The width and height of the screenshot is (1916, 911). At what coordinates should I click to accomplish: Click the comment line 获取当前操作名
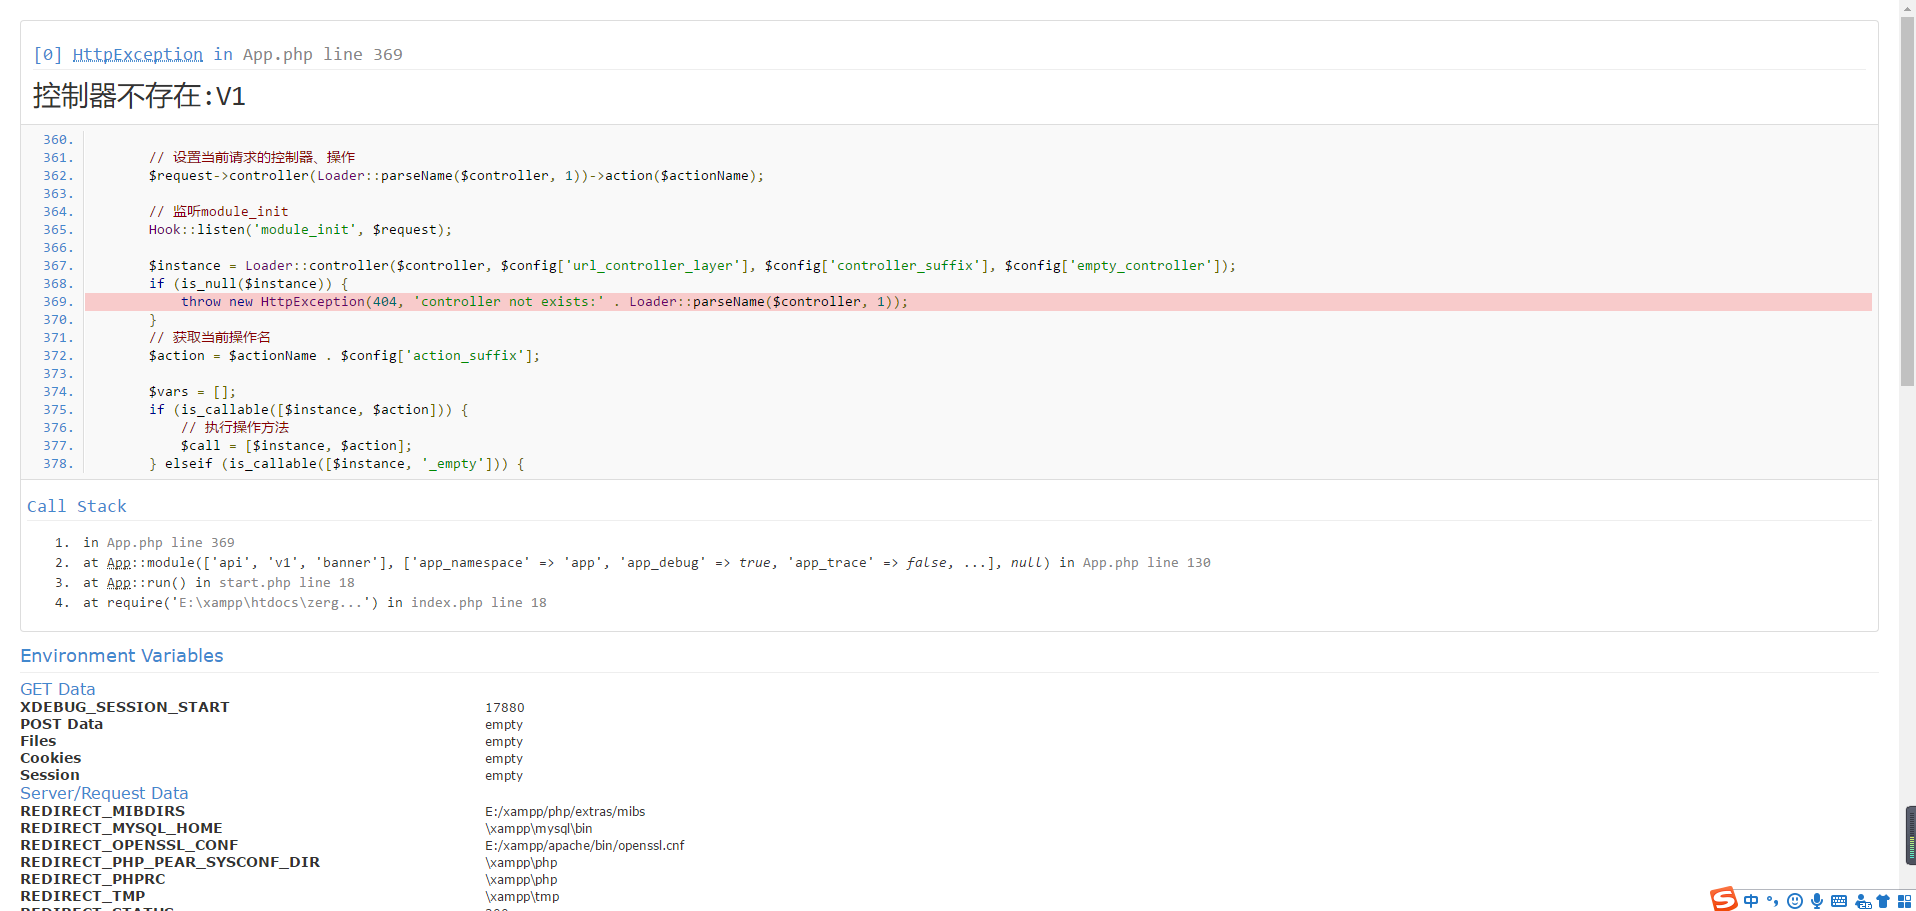pos(210,338)
